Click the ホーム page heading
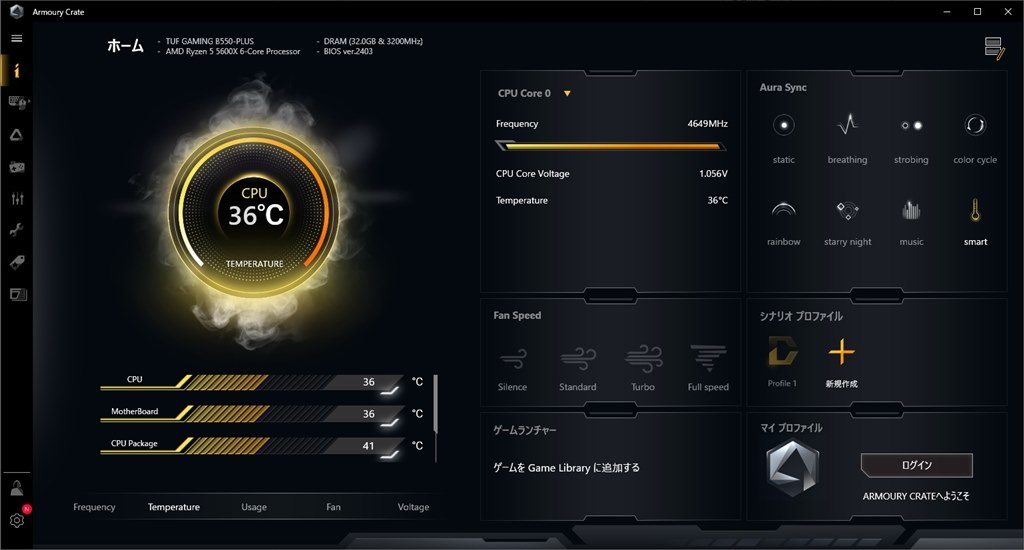The width and height of the screenshot is (1024, 550). coord(125,45)
